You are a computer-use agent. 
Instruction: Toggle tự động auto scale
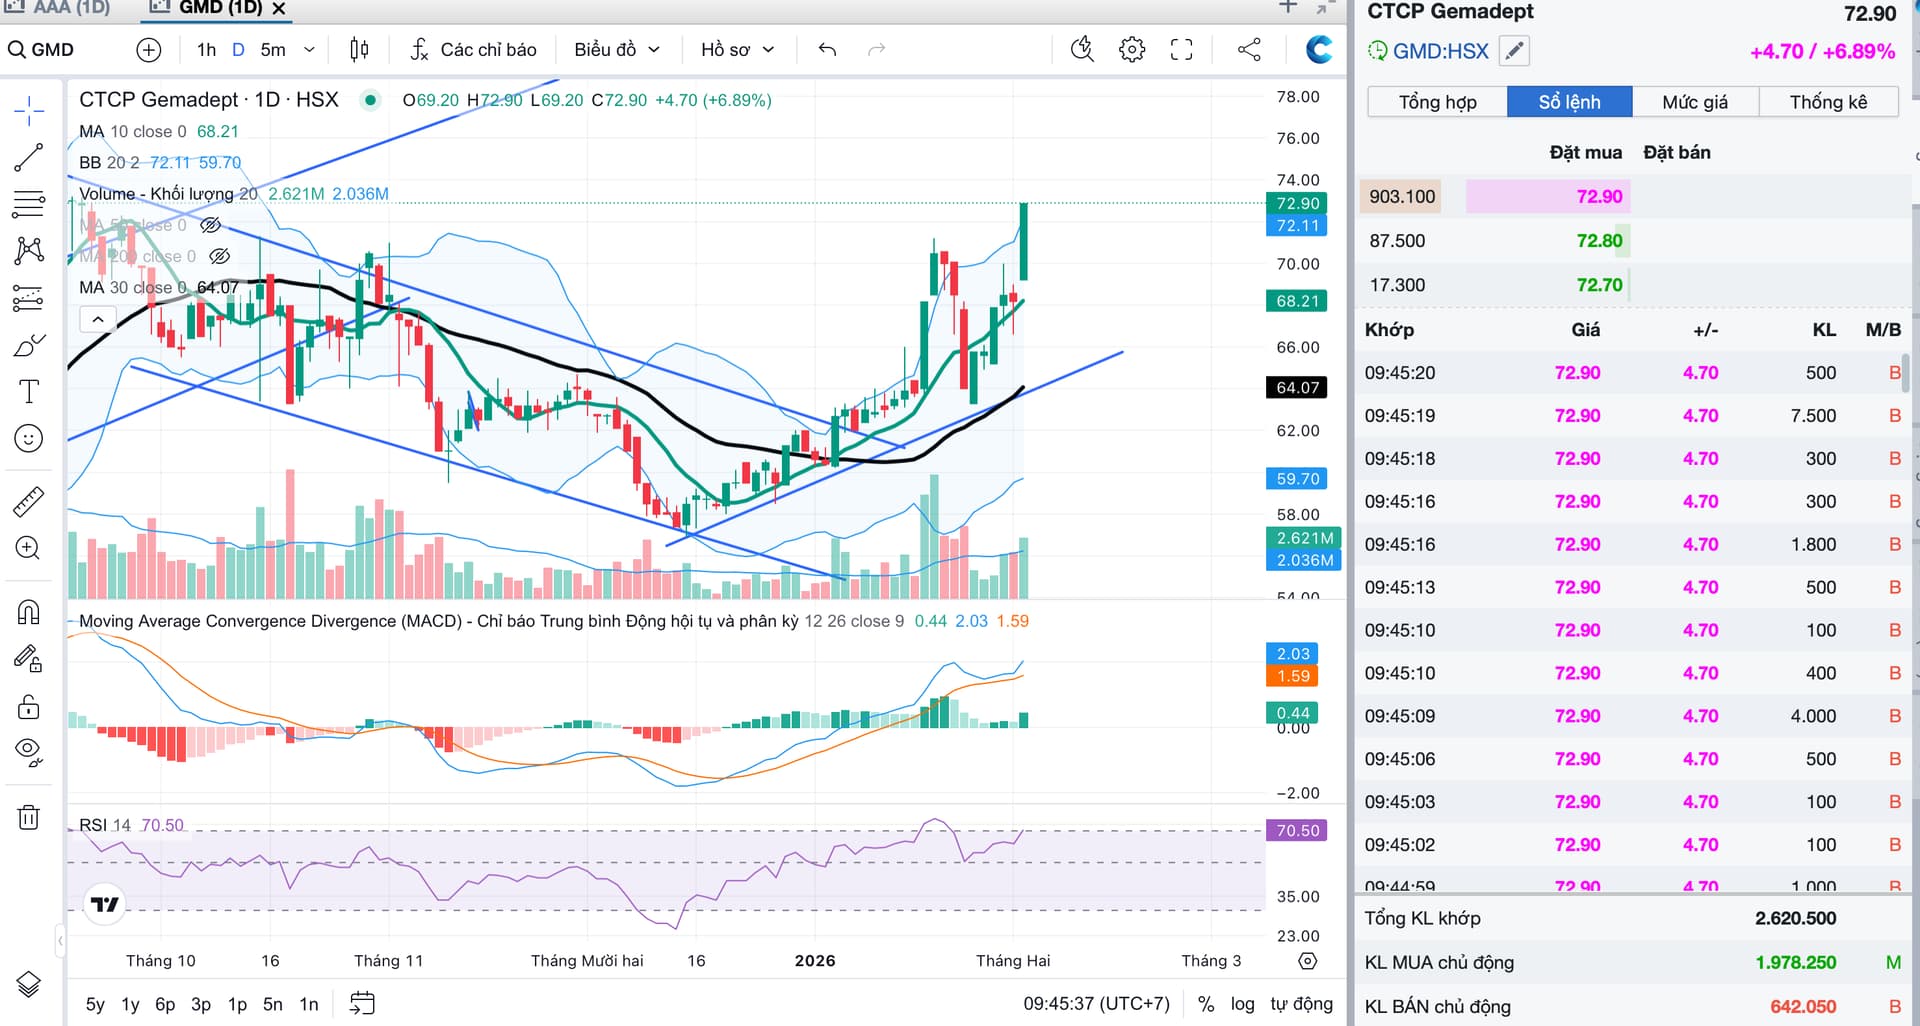1301,1004
